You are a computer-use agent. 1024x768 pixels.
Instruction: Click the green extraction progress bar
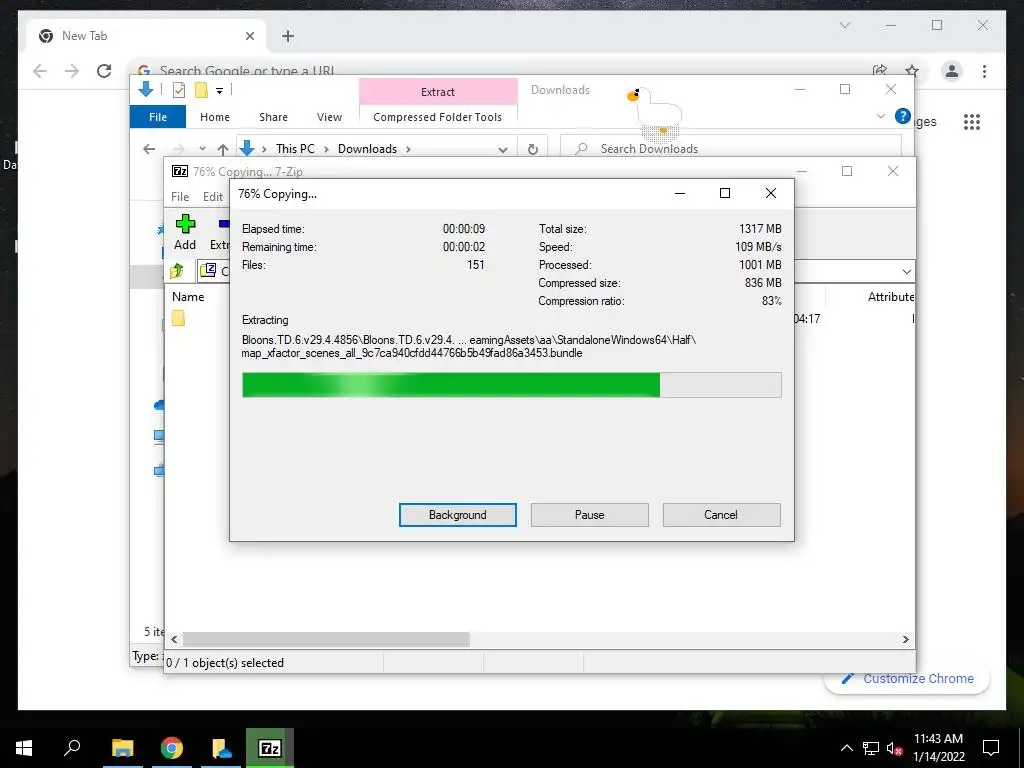511,385
